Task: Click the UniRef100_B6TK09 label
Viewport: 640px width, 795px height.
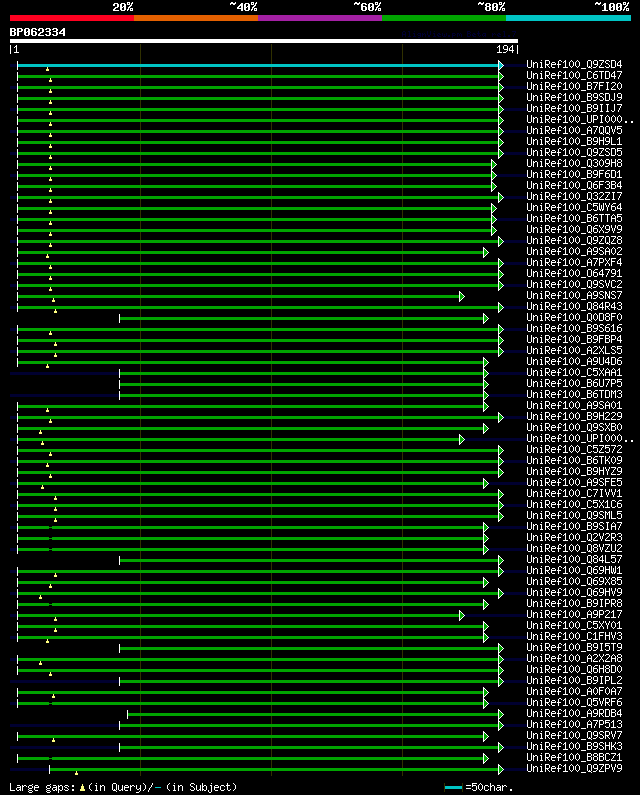Action: [574, 461]
